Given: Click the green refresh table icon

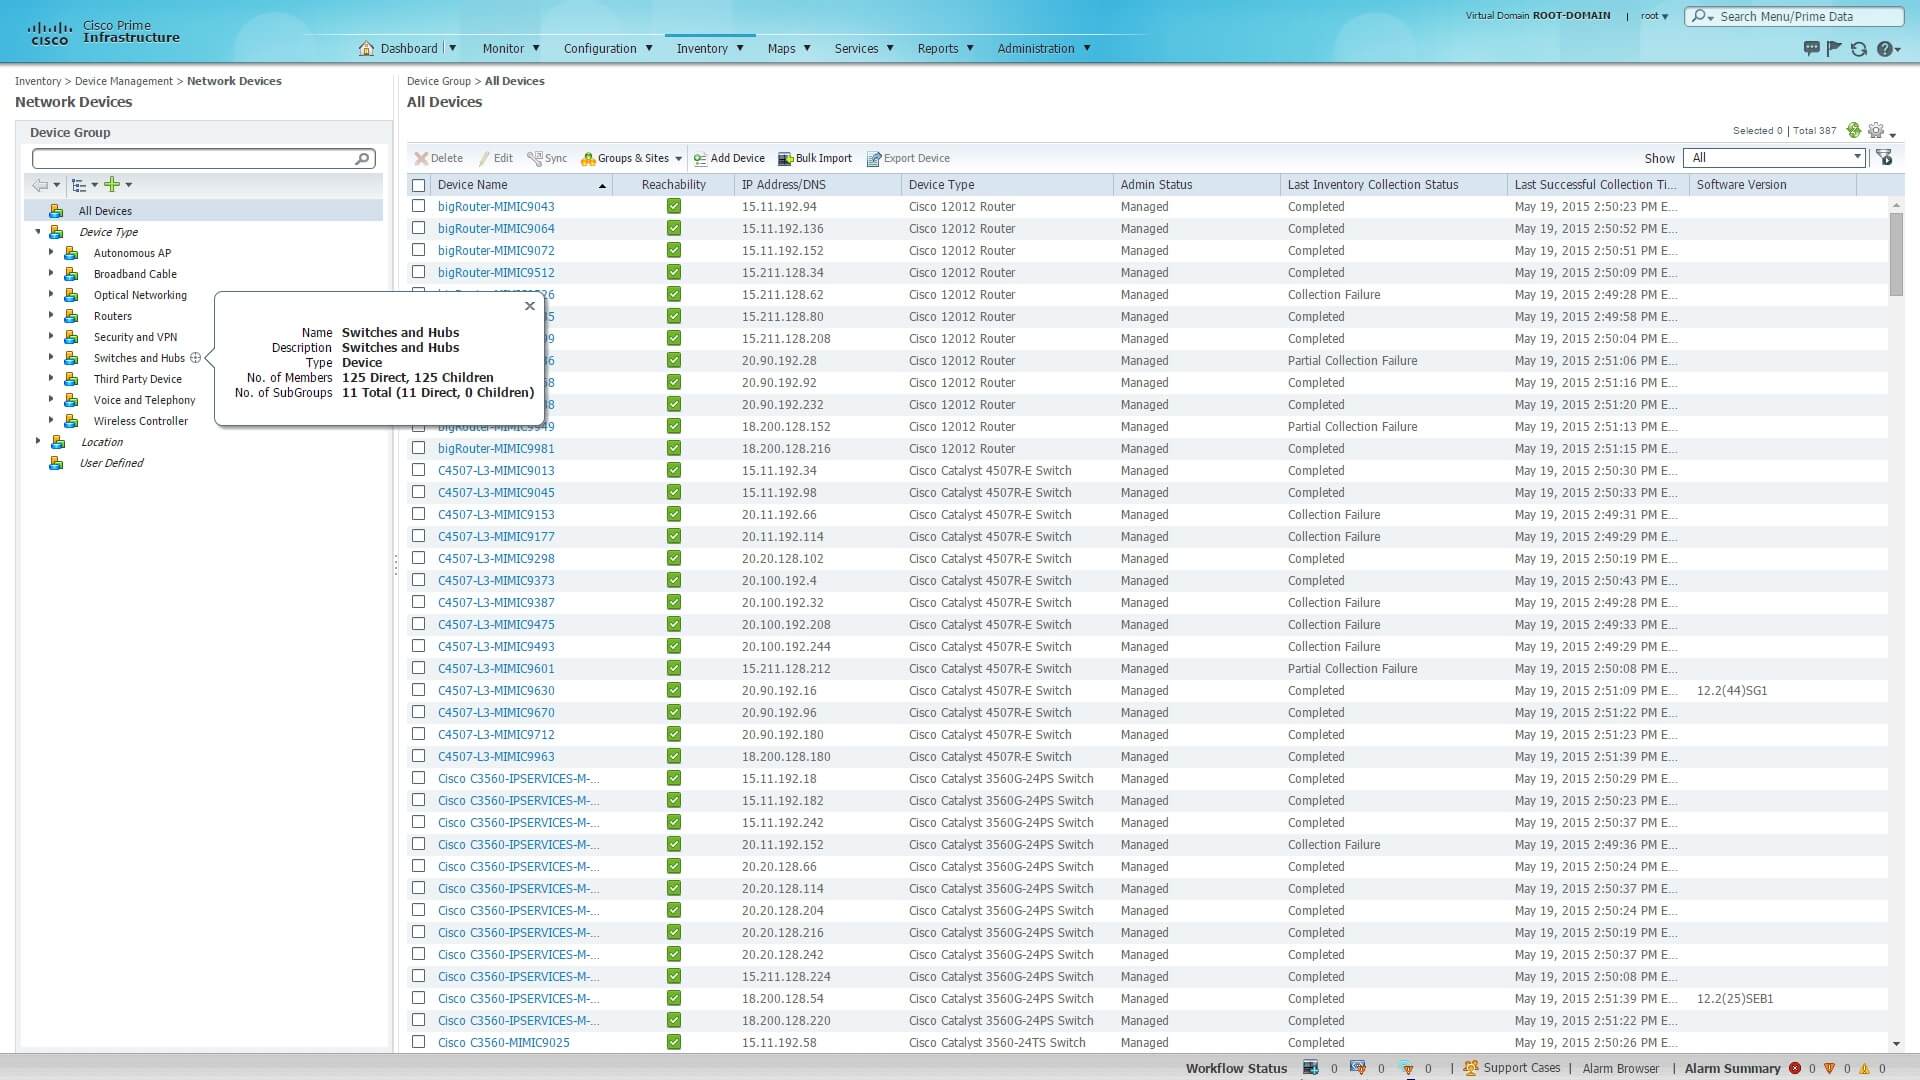Looking at the screenshot, I should [1854, 130].
